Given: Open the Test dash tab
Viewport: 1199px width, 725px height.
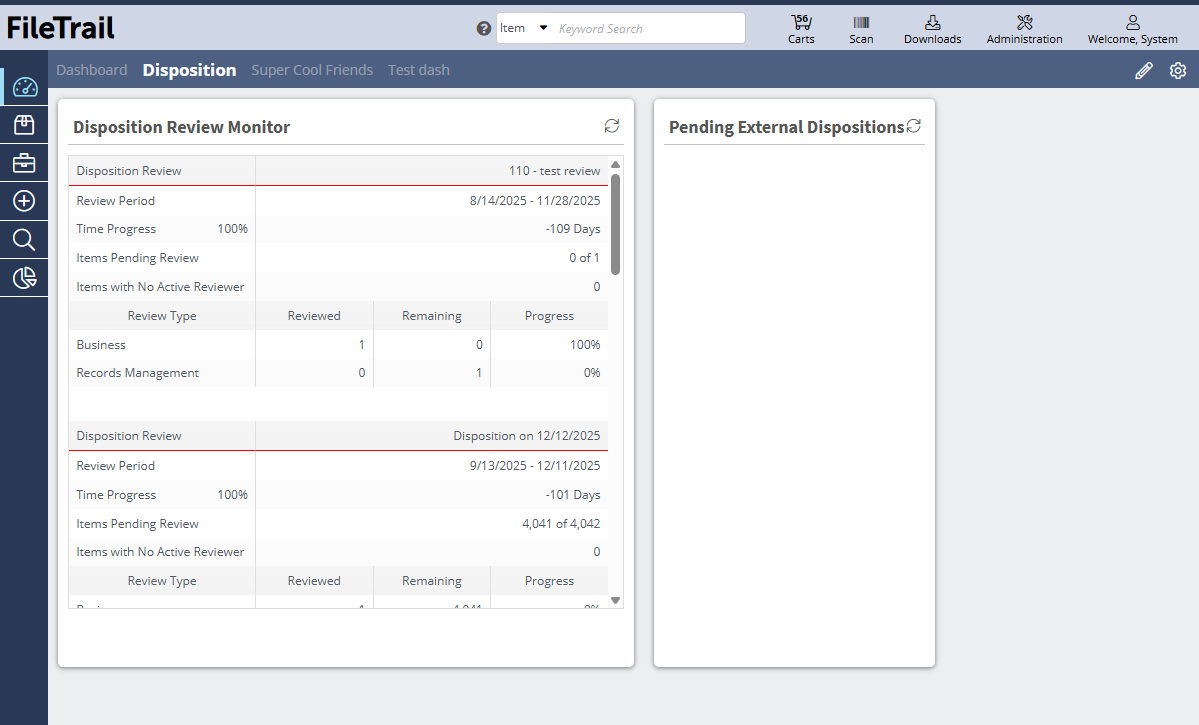Looking at the screenshot, I should 418,70.
